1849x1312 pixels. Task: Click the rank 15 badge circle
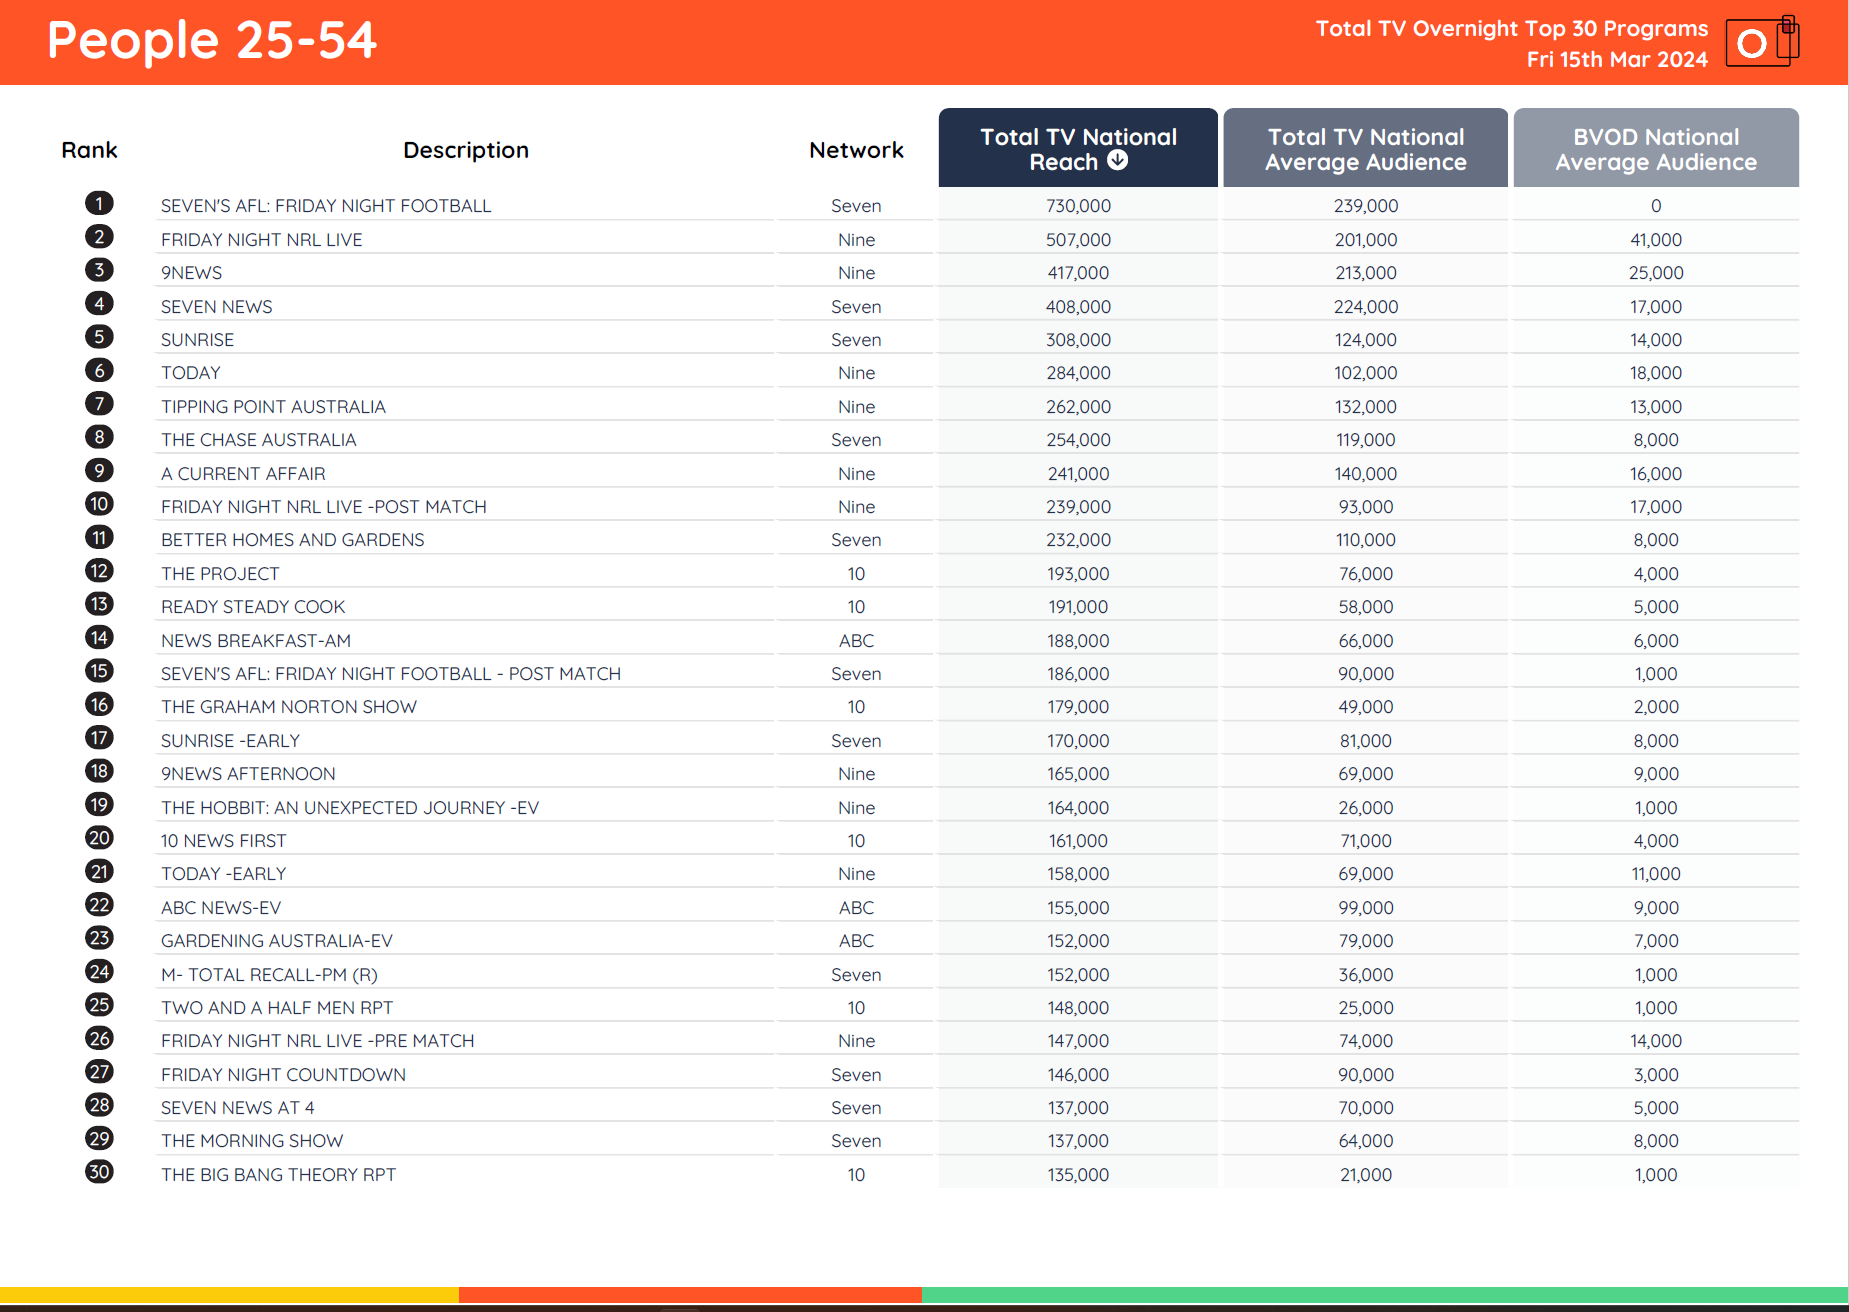click(99, 670)
